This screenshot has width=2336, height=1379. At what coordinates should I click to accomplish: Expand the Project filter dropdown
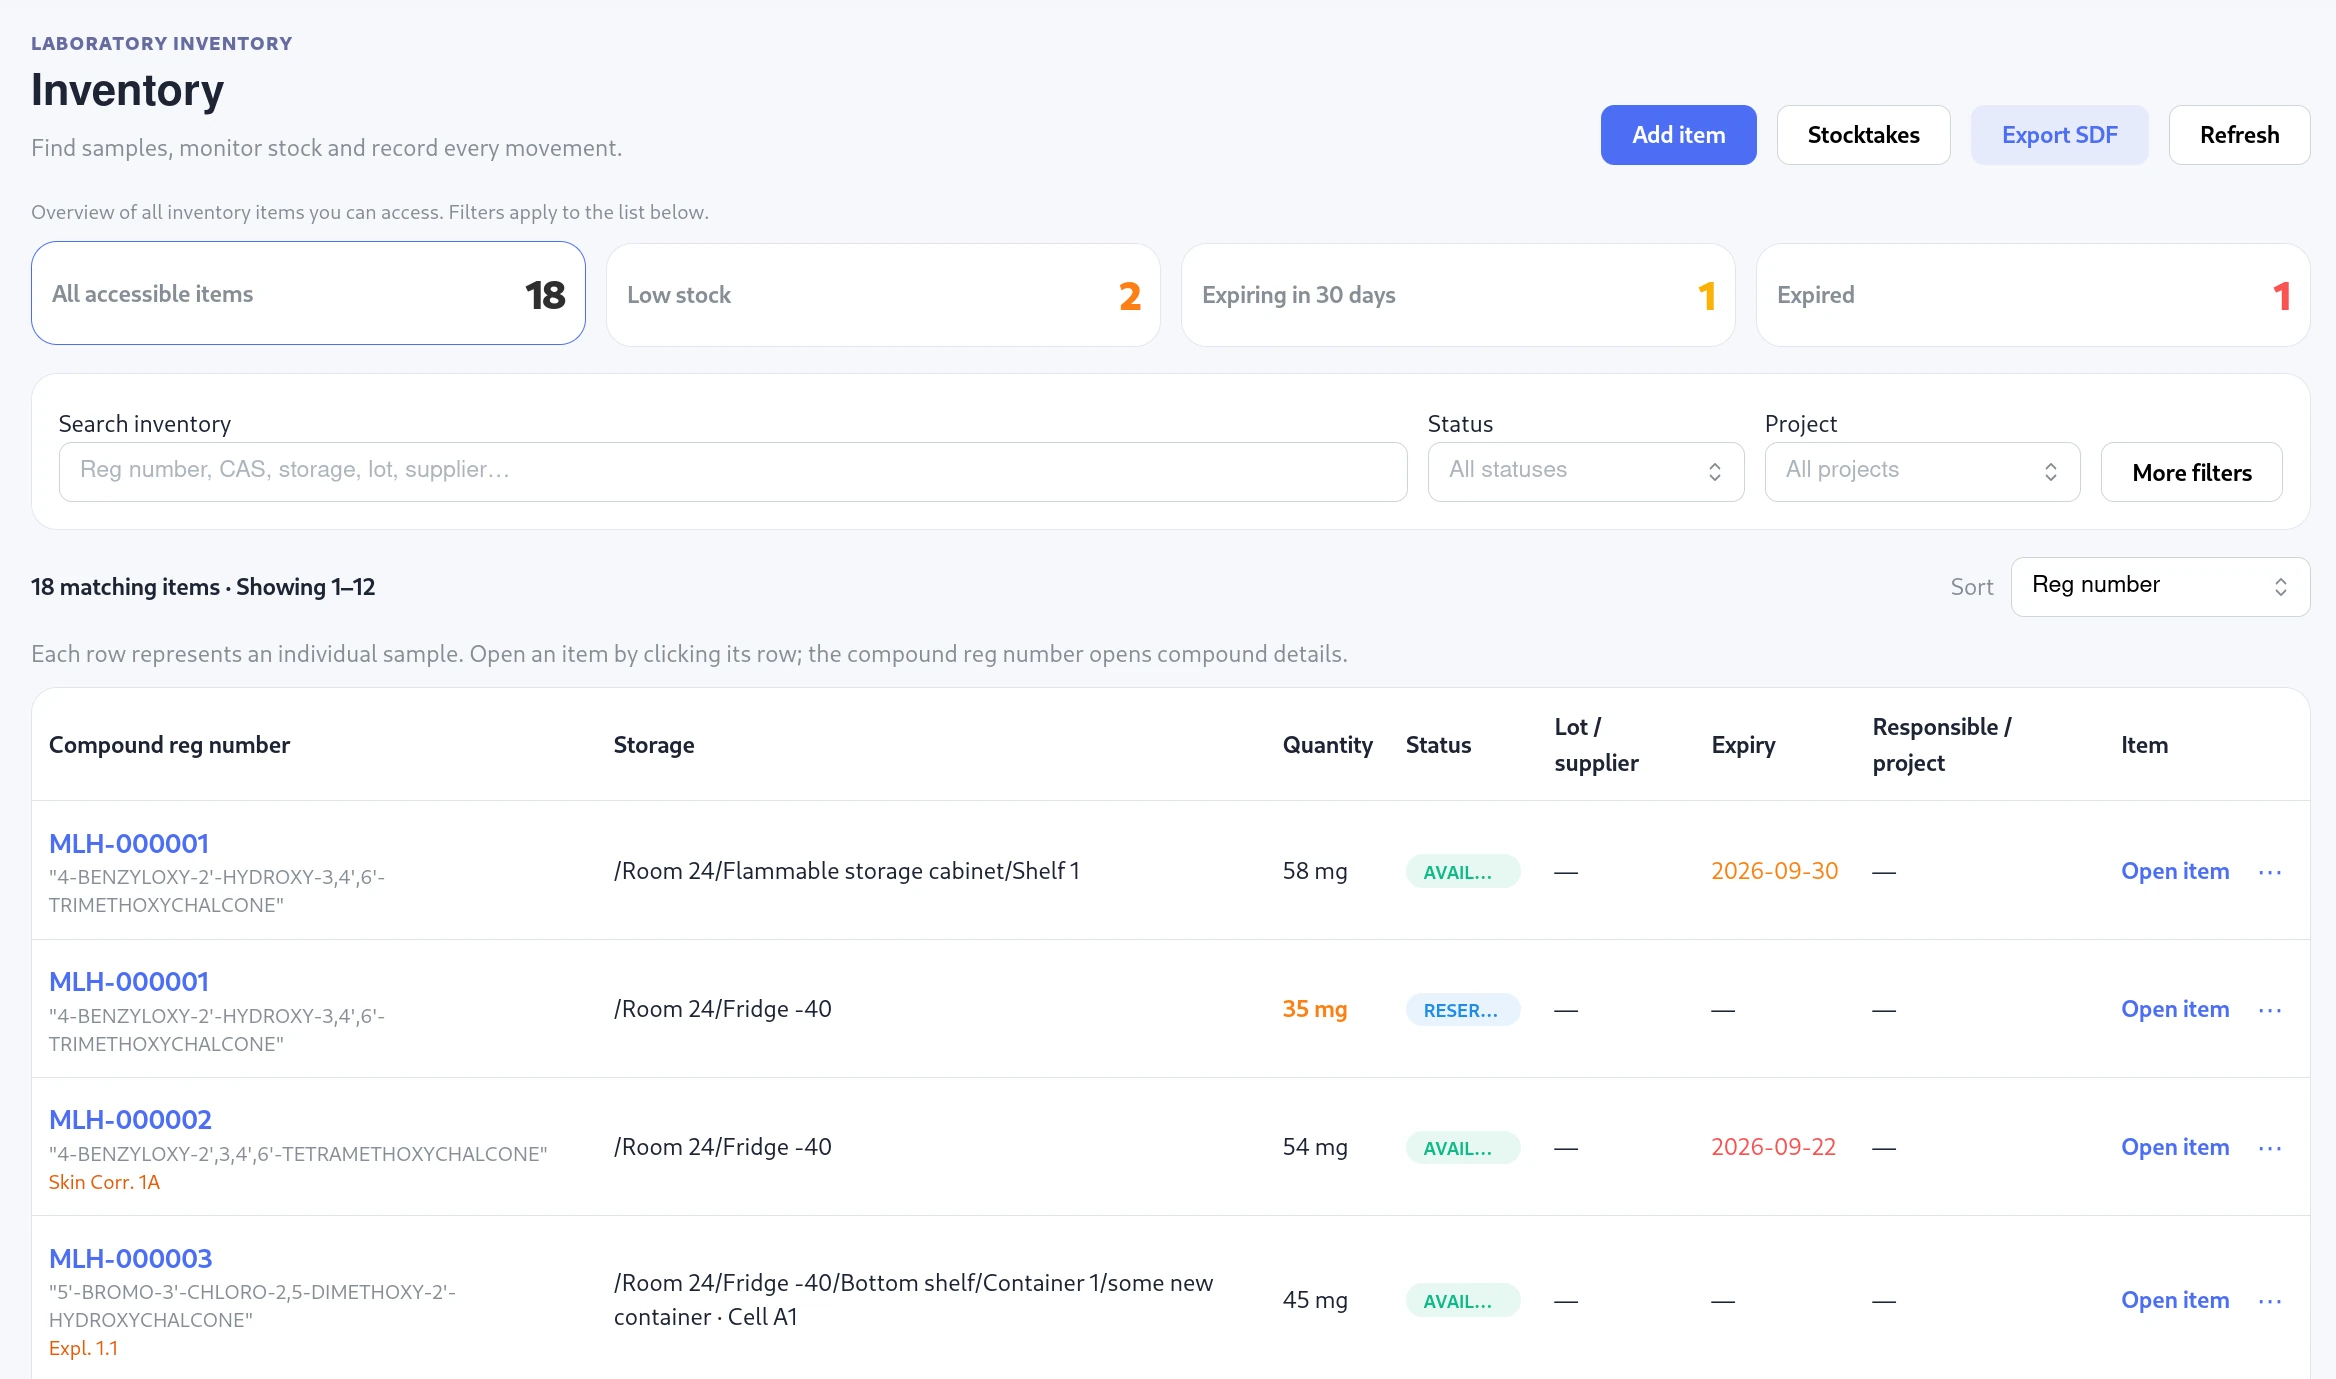[1922, 471]
